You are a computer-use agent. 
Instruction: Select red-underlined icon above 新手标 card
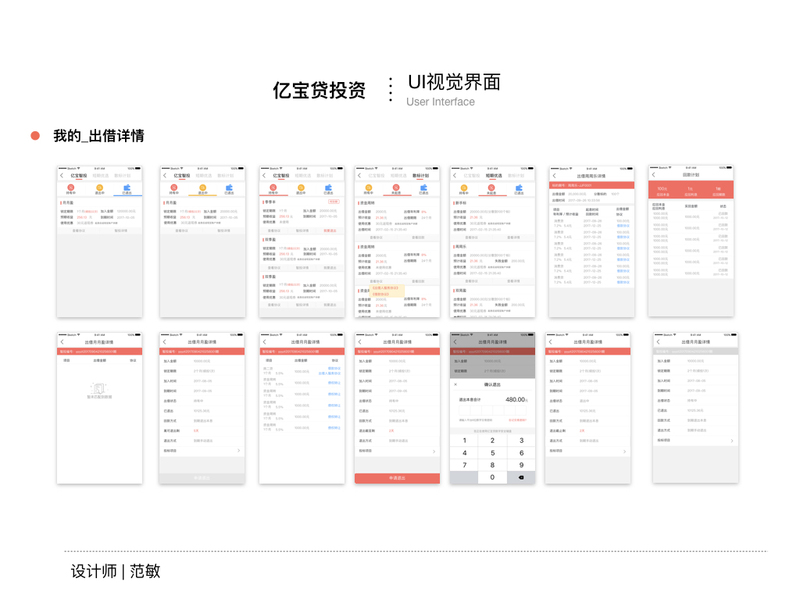(x=492, y=189)
